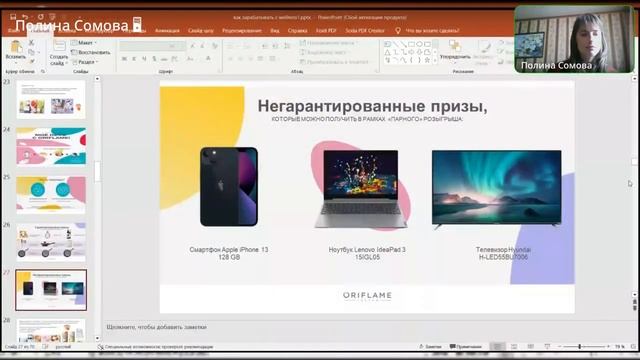This screenshot has width=640, height=360.
Task: Select slide 23 thumbnail
Action: [51, 100]
